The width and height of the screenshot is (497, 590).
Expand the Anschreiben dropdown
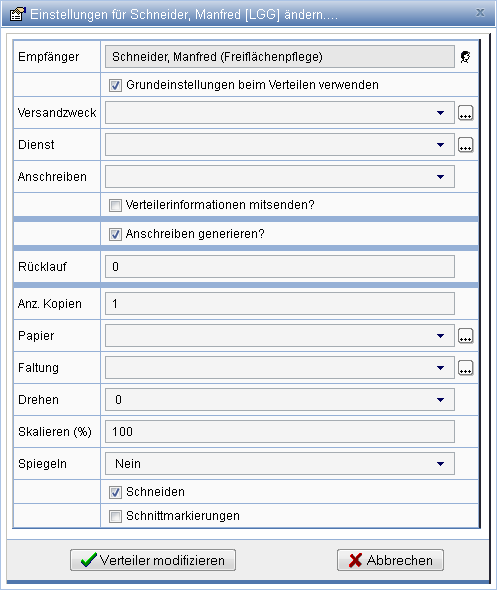pos(280,176)
